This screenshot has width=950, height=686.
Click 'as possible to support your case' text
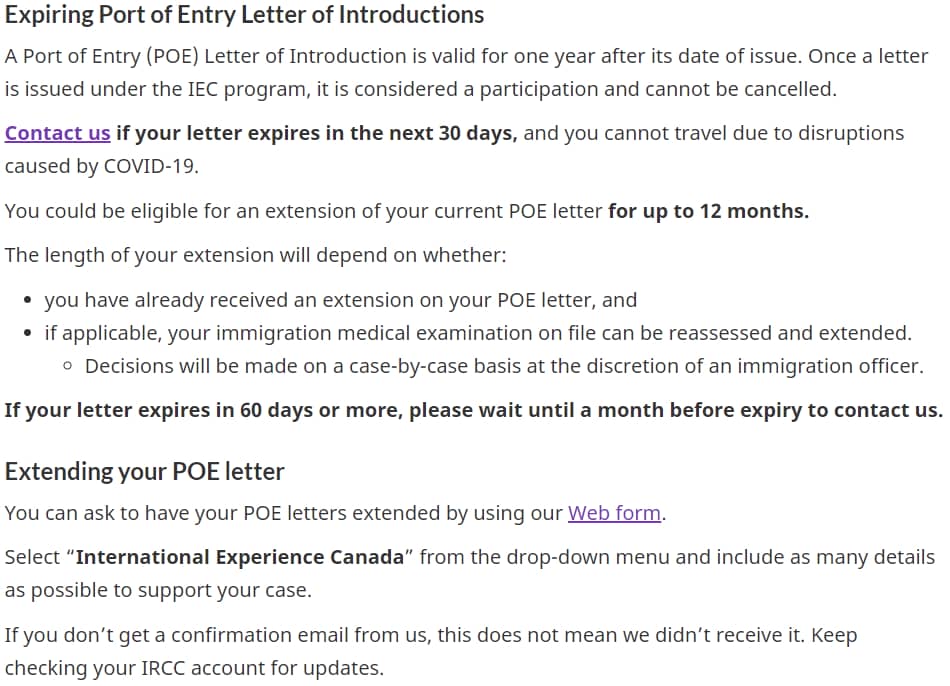tap(158, 590)
